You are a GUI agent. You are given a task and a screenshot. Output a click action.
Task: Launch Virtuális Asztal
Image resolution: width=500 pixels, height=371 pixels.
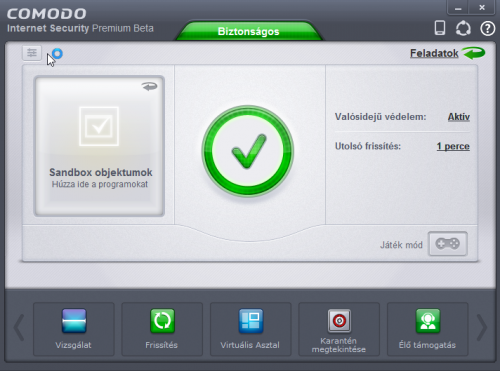tap(250, 329)
